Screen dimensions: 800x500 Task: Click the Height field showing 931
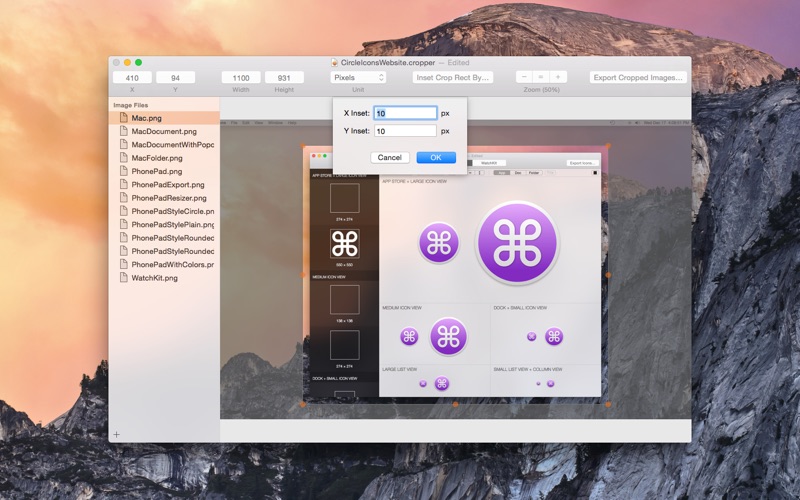[284, 77]
